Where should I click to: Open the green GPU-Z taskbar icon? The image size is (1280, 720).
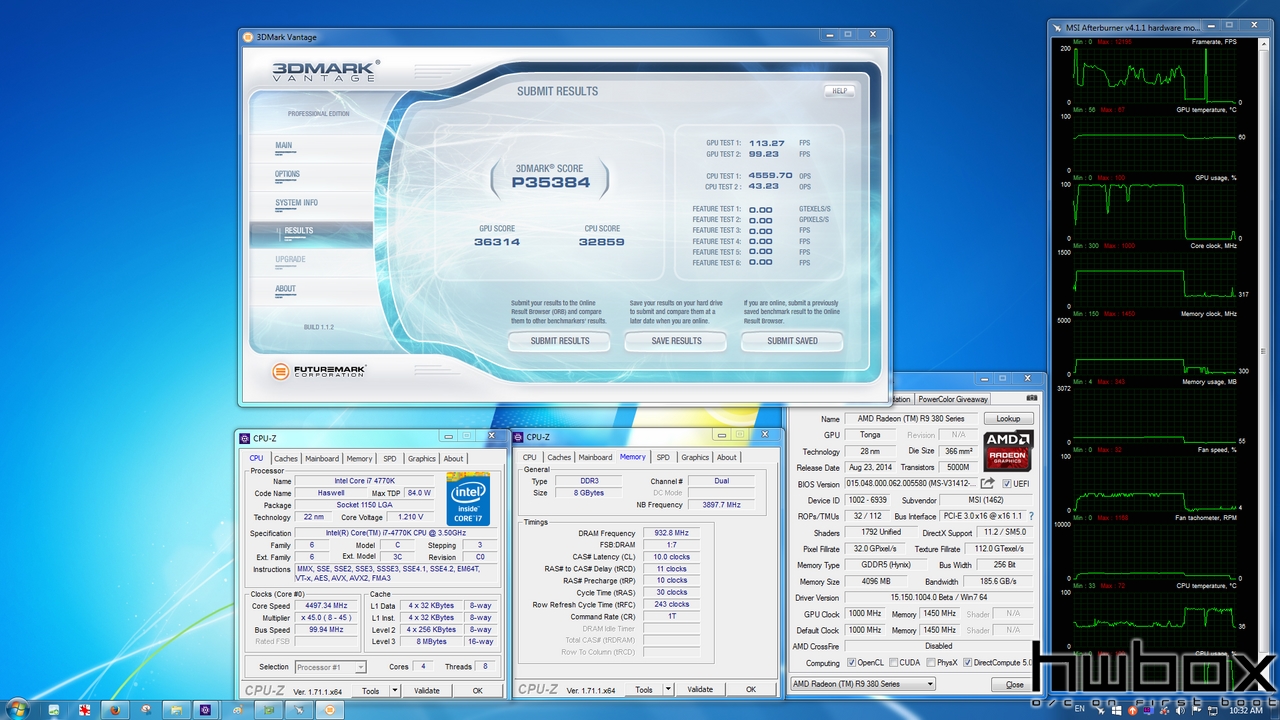(x=269, y=710)
